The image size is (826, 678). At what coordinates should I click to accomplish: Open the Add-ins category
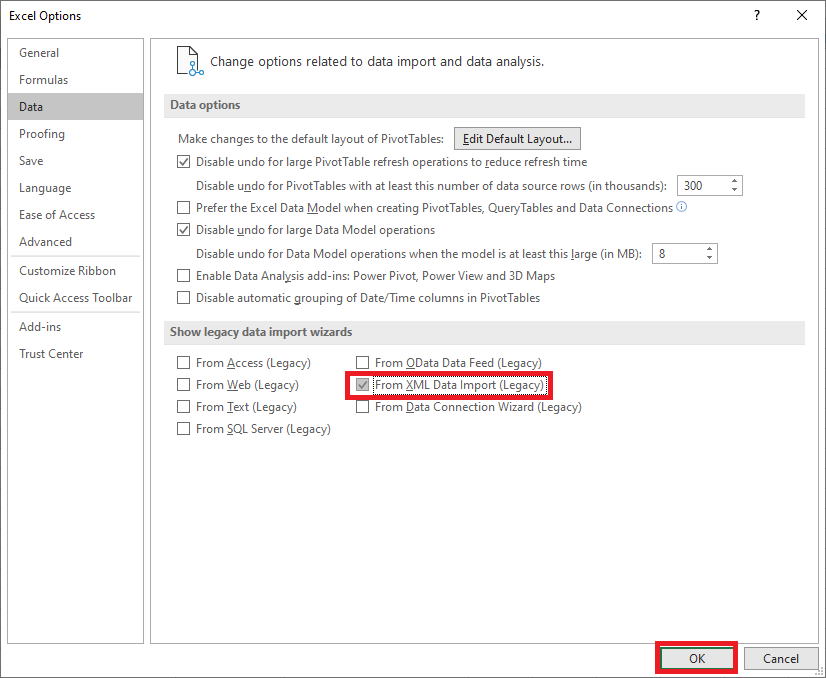click(75, 327)
